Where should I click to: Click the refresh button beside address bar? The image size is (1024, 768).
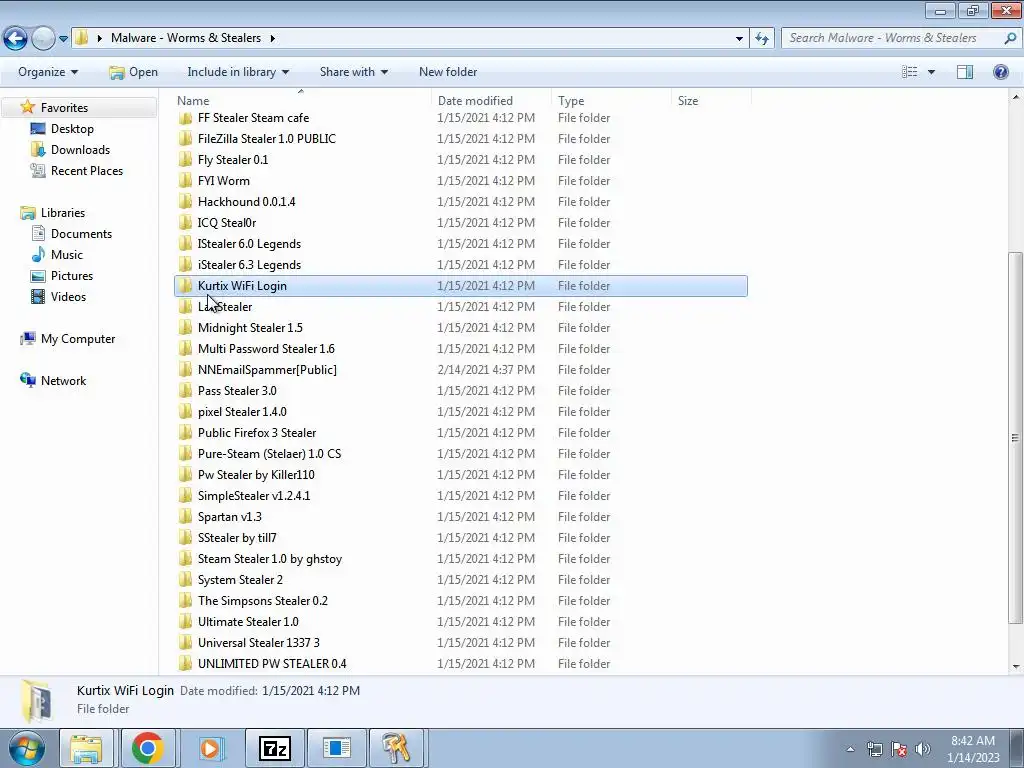[x=761, y=38]
